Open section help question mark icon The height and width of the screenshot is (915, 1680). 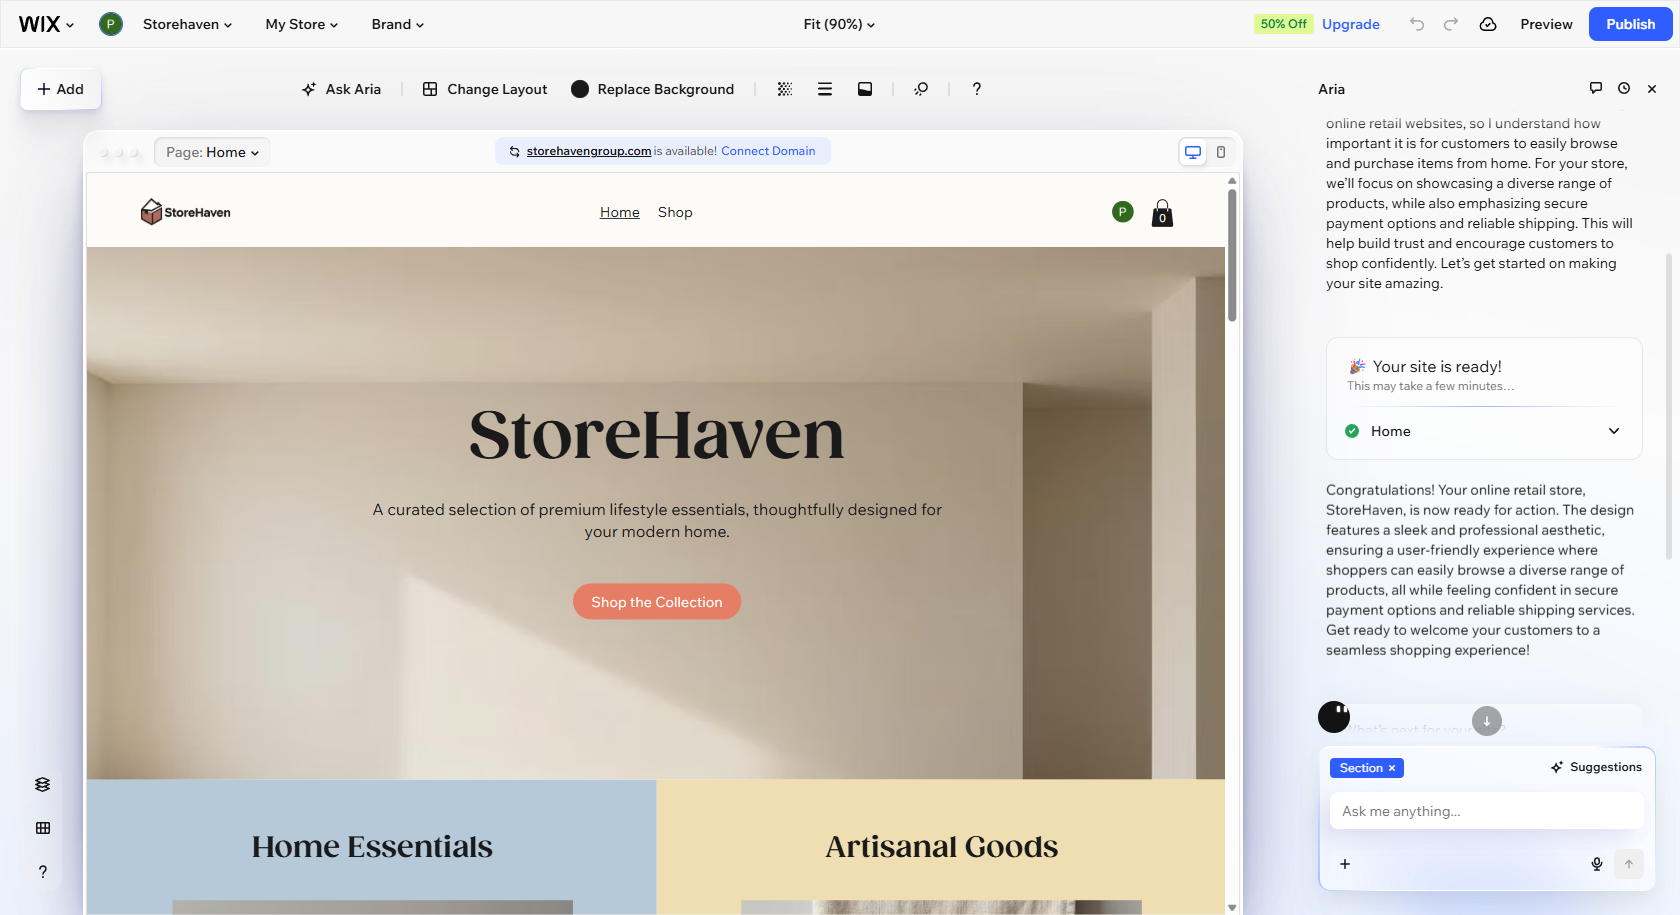(x=977, y=89)
